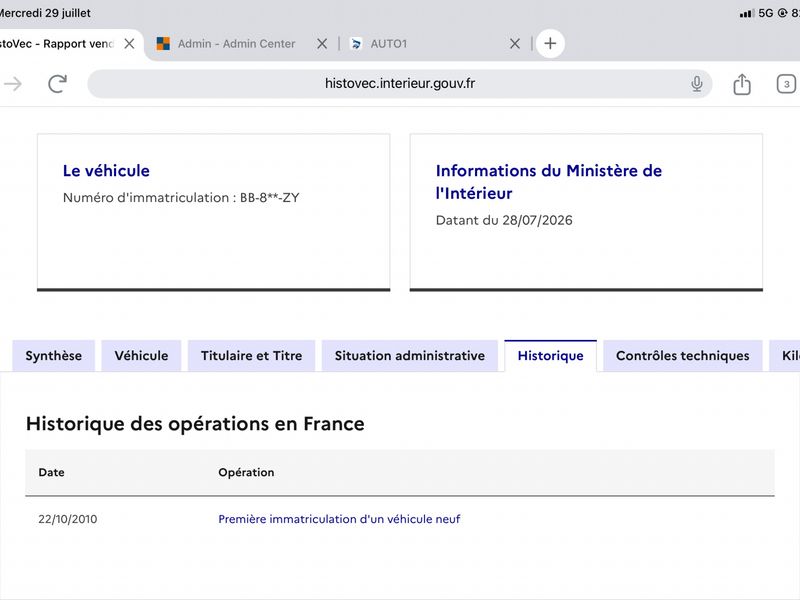Open the Situation administrative tab
800x600 pixels.
(410, 356)
